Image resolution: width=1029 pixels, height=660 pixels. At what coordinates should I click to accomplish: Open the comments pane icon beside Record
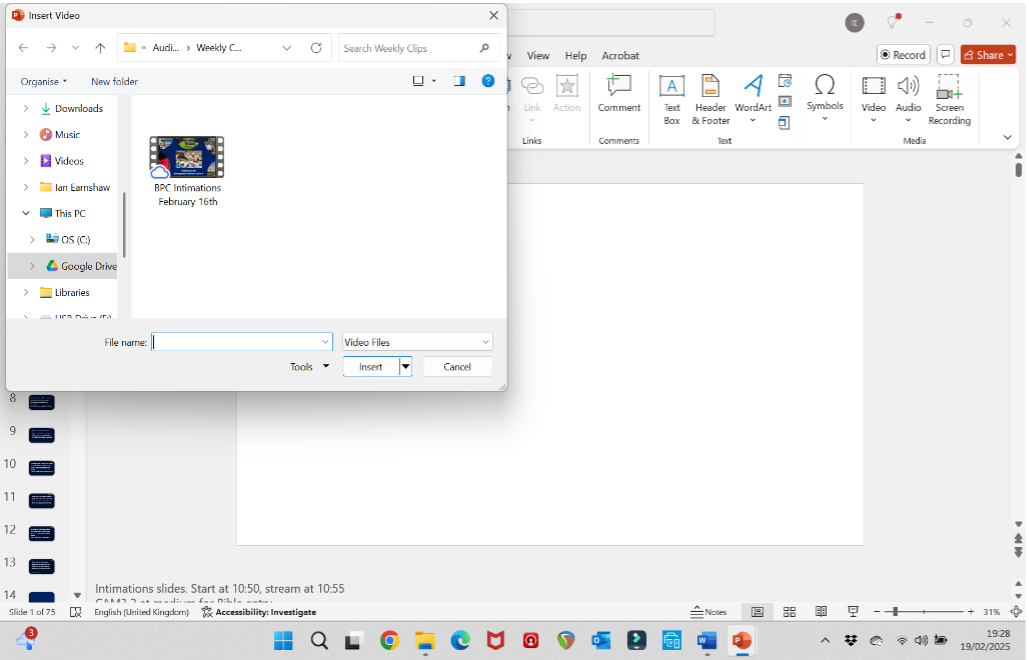[945, 54]
